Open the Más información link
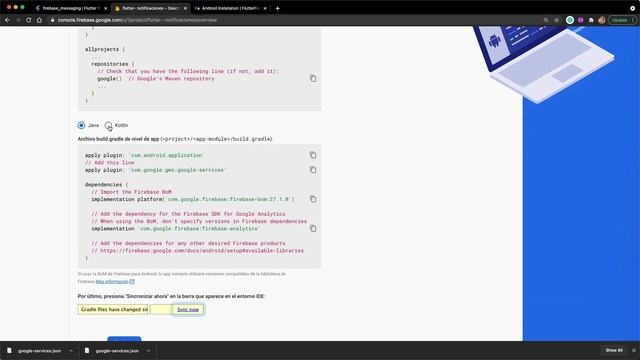This screenshot has width=640, height=360. [112, 282]
